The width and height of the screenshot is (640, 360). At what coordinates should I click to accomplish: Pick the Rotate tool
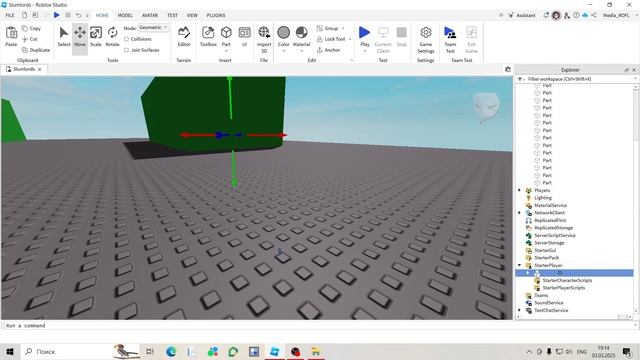pos(112,37)
